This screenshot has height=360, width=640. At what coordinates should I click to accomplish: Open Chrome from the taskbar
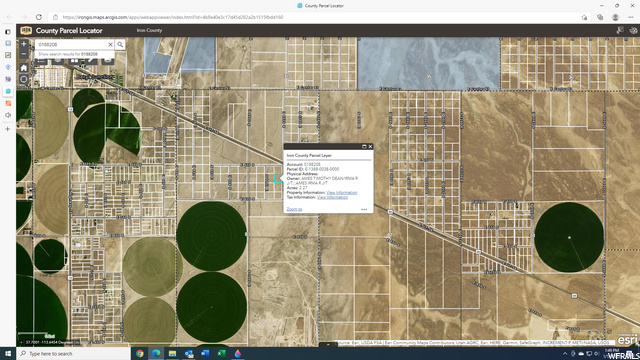[140, 353]
